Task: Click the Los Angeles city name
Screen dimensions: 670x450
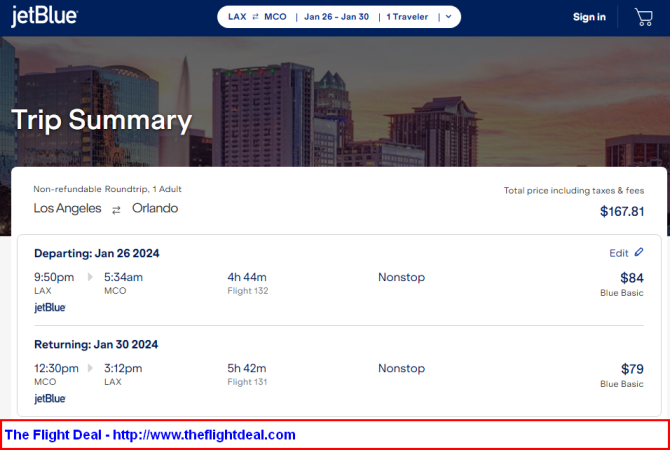Action: tap(68, 208)
